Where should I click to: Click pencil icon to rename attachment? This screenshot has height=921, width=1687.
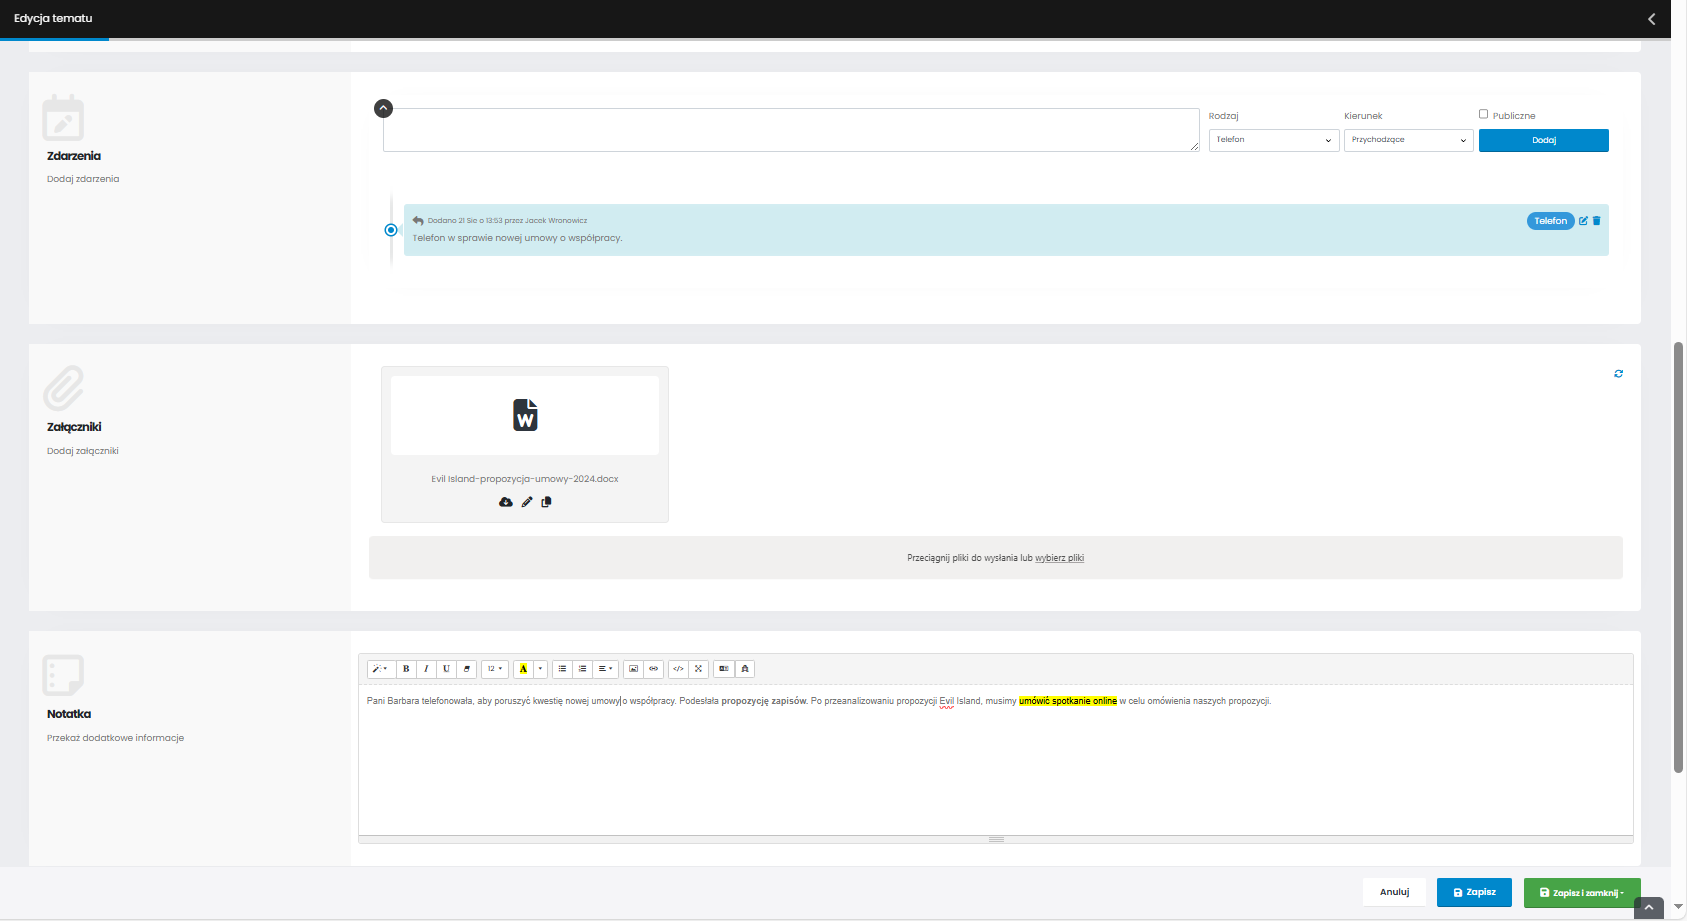tap(527, 502)
